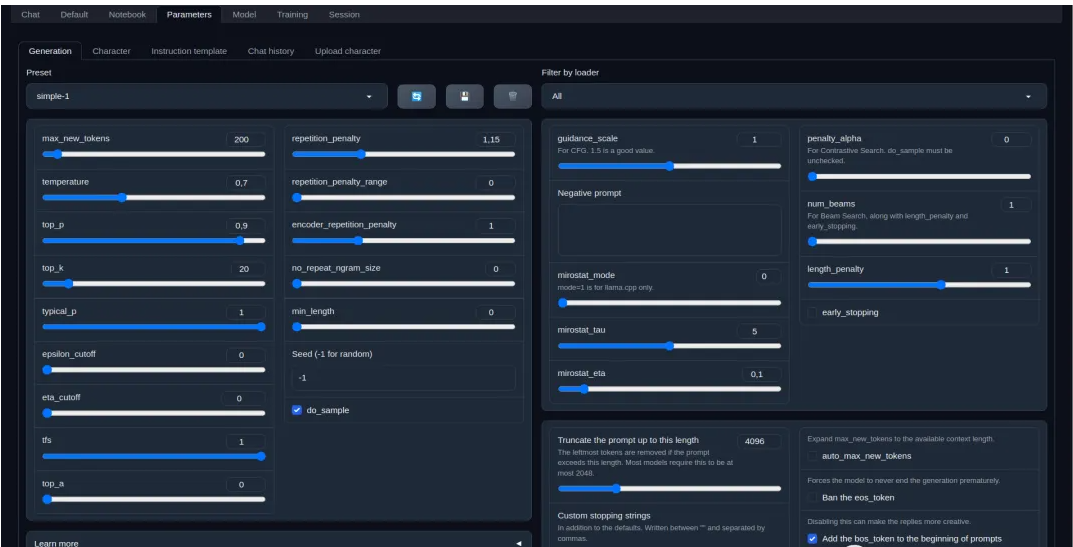Click the delete preset trash icon
The image size is (1073, 547).
tap(513, 97)
